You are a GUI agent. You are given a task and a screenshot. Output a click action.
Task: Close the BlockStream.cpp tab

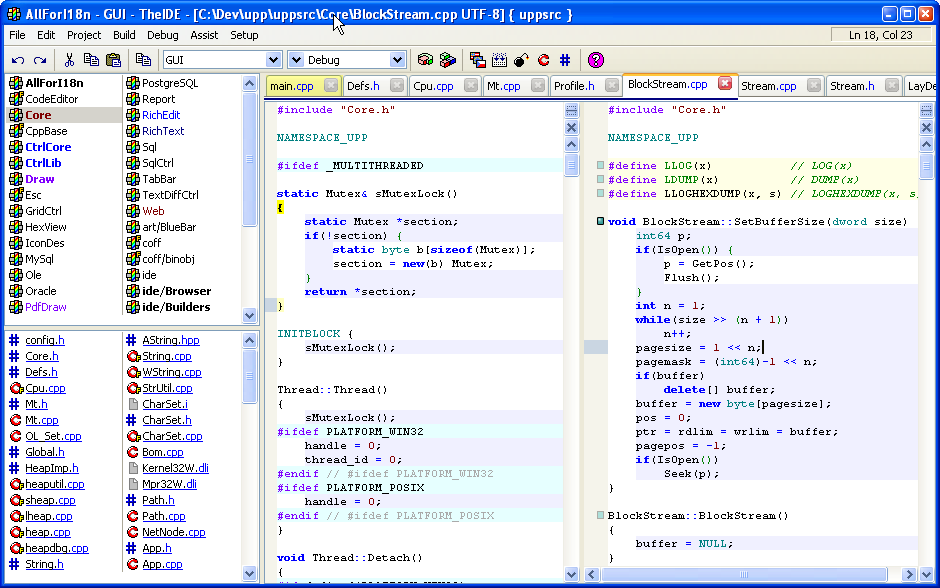click(725, 84)
